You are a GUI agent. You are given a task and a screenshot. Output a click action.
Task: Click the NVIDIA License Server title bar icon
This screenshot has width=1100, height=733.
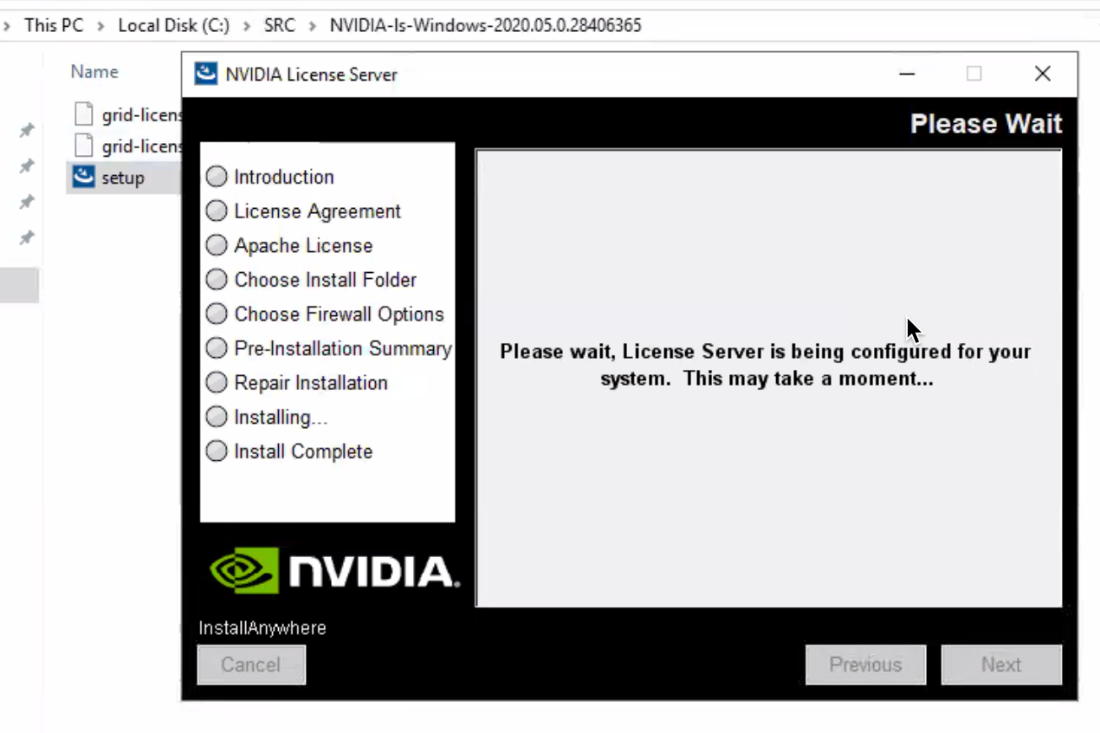tap(206, 74)
